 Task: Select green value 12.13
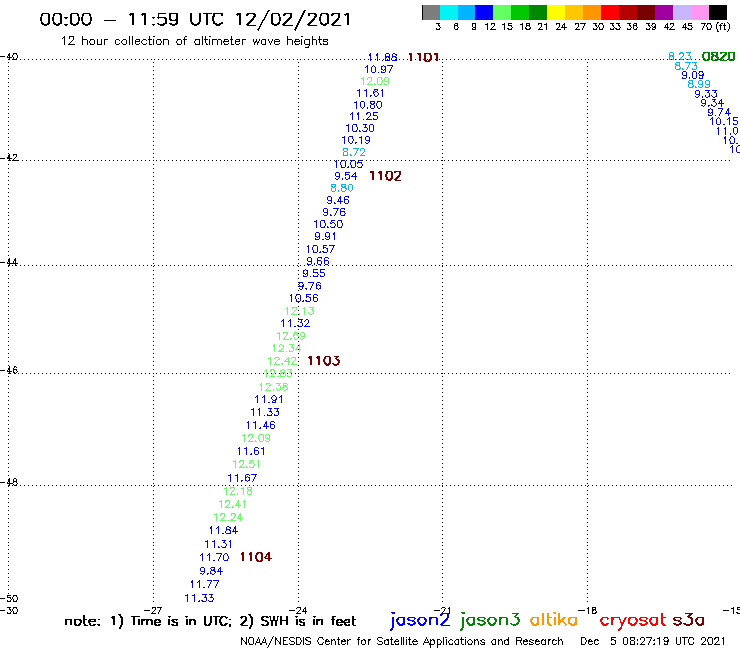(x=300, y=311)
